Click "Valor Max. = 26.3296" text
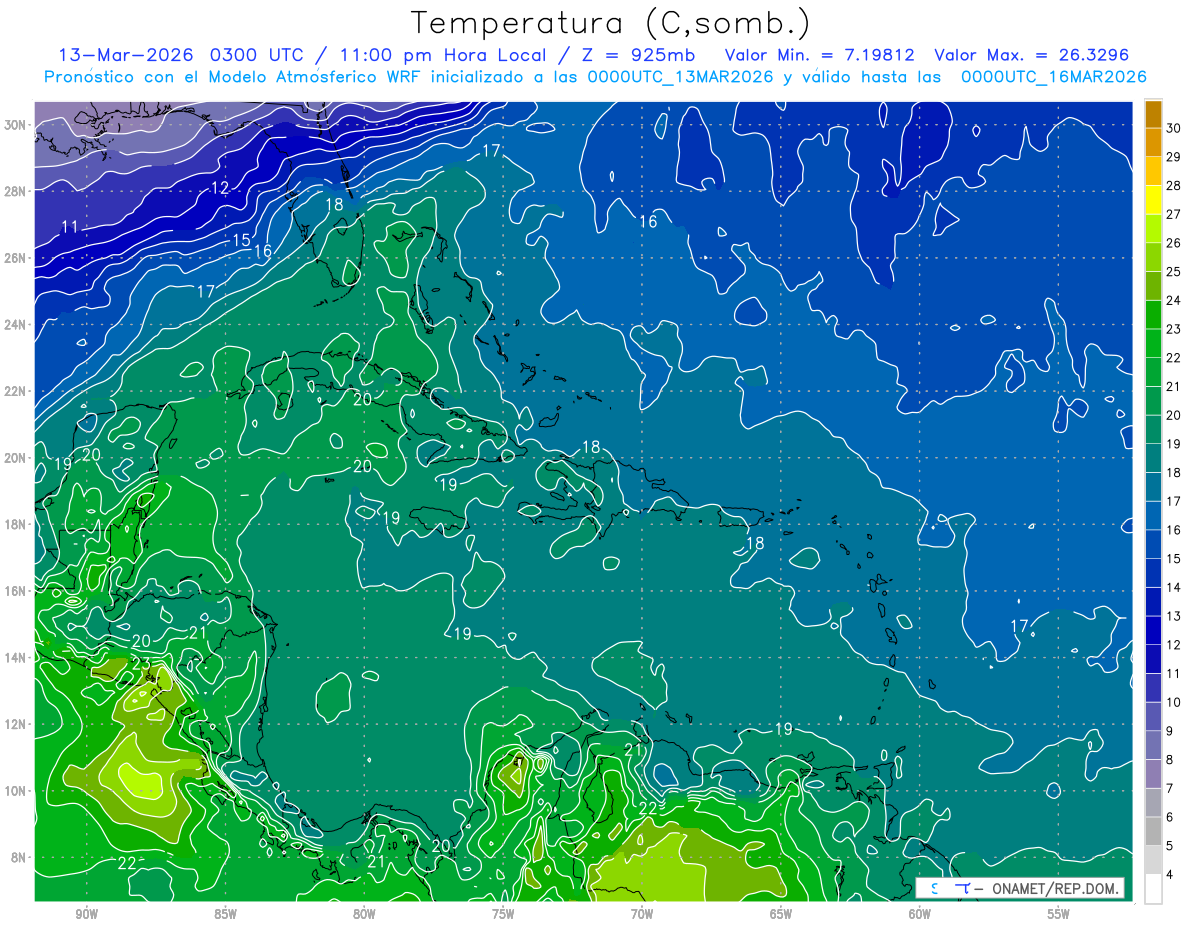This screenshot has height=927, width=1200. 1032,55
